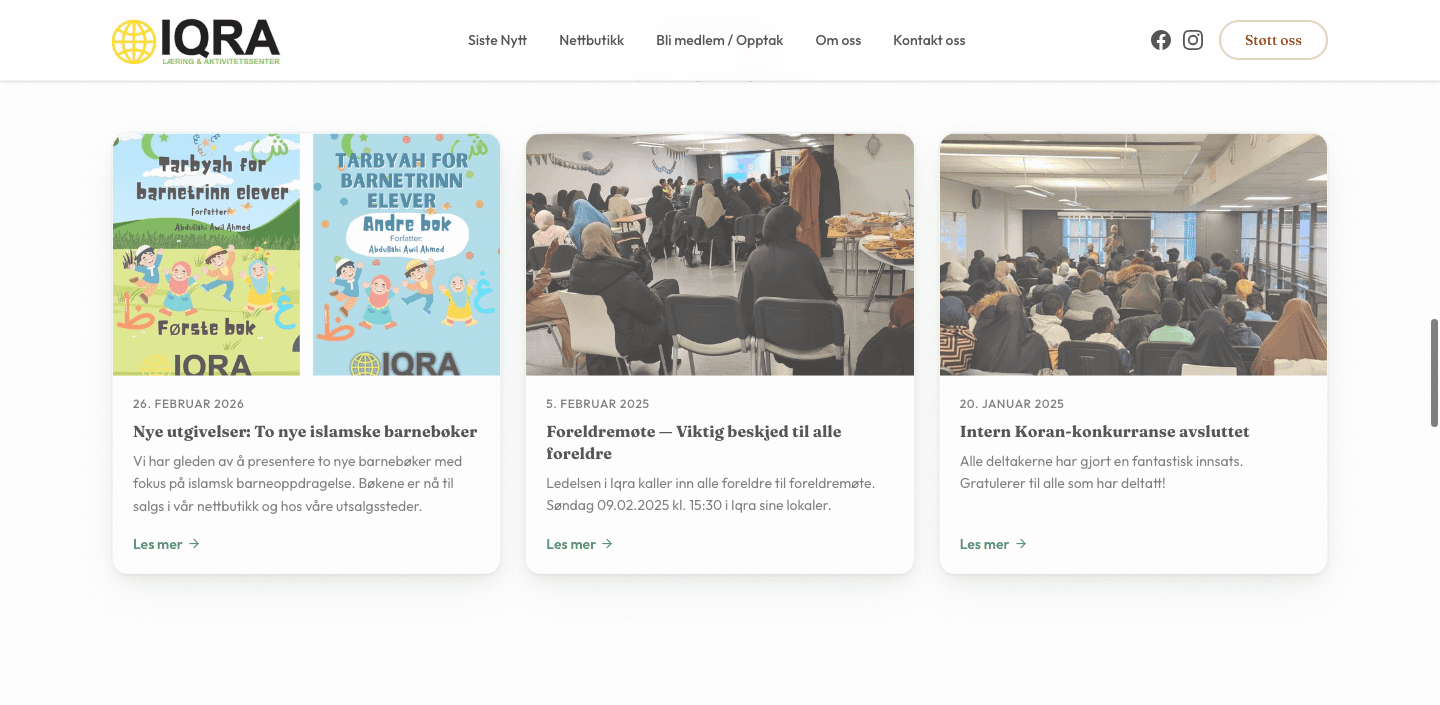Open Kontakt oss page
The height and width of the screenshot is (705, 1440).
click(929, 40)
